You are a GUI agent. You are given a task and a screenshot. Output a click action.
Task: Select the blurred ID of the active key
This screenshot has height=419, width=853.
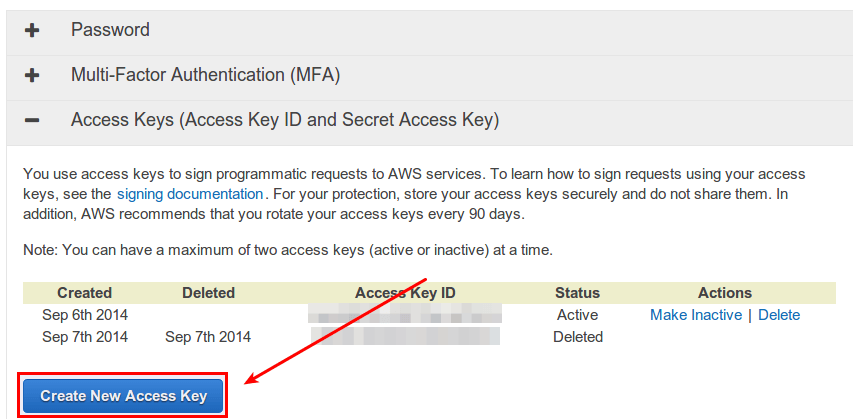click(x=405, y=315)
